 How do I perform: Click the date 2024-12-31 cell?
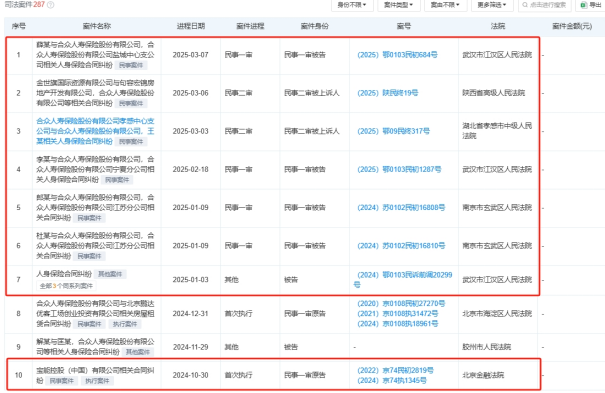[x=191, y=314]
